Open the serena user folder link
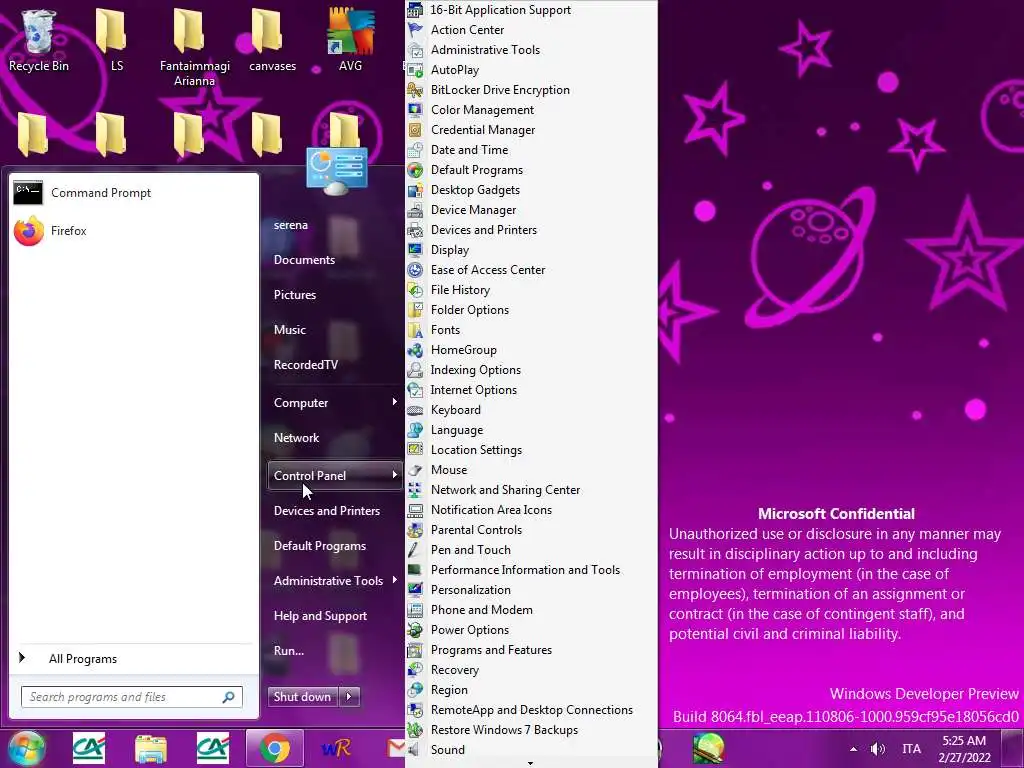Screen dimensions: 1024x768 click(291, 225)
